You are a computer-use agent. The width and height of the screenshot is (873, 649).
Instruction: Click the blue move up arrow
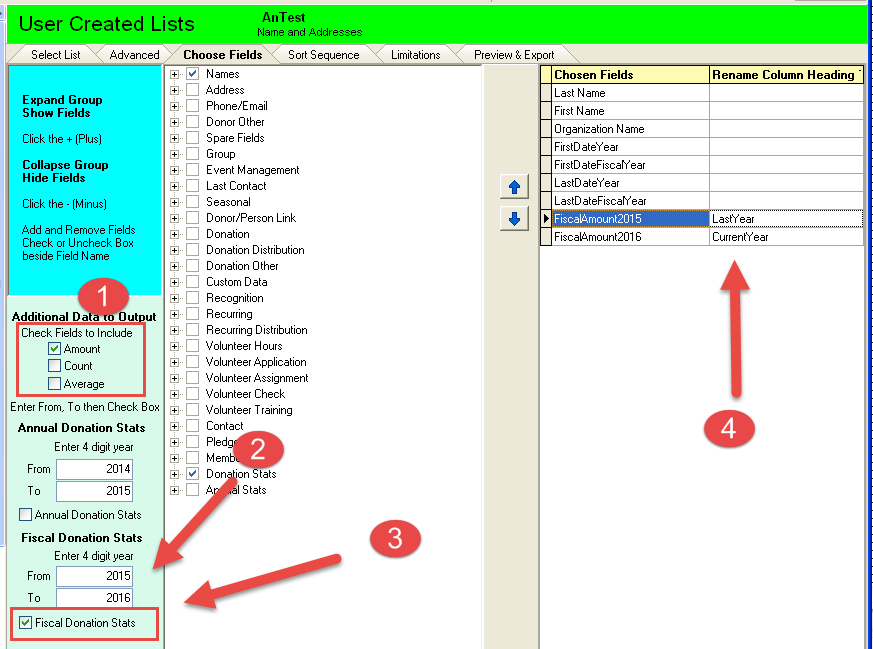click(x=514, y=187)
